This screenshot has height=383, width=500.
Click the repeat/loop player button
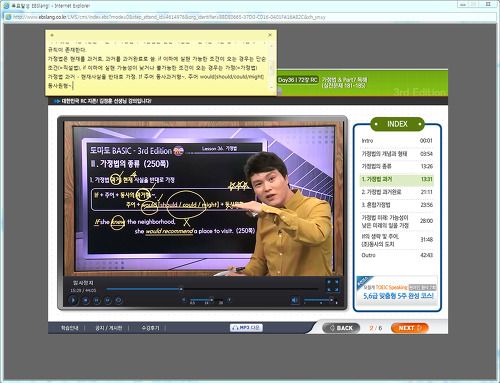tap(118, 300)
